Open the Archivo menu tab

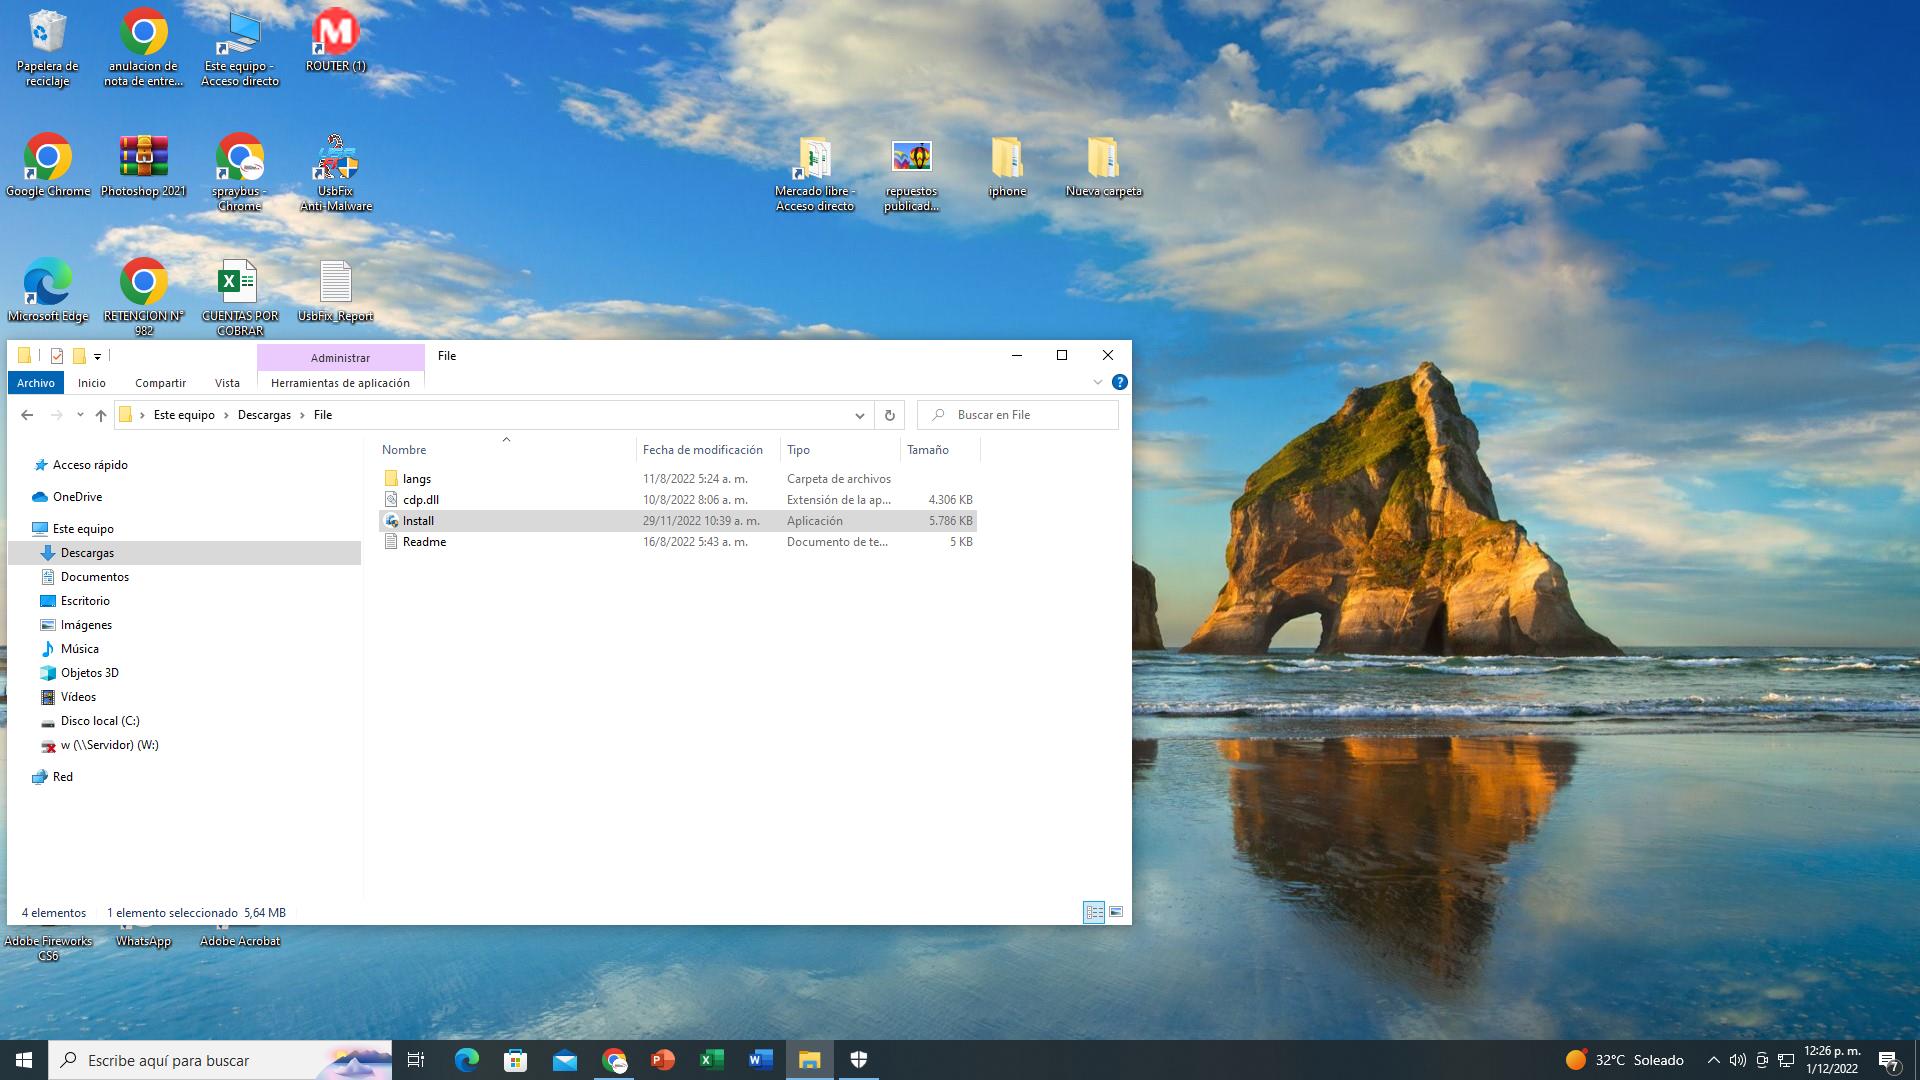pos(36,383)
